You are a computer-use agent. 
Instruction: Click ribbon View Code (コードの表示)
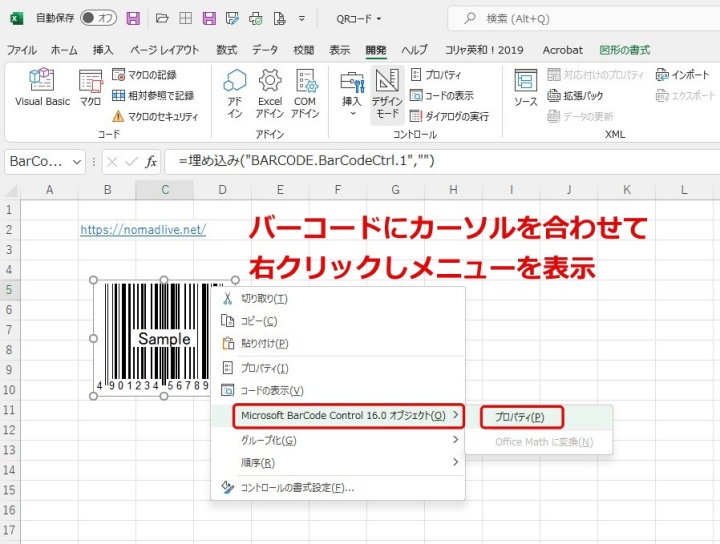click(442, 95)
